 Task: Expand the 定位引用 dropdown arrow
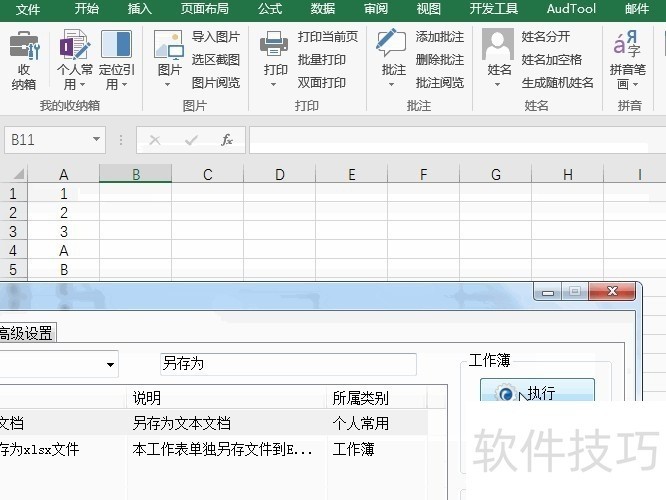point(124,85)
